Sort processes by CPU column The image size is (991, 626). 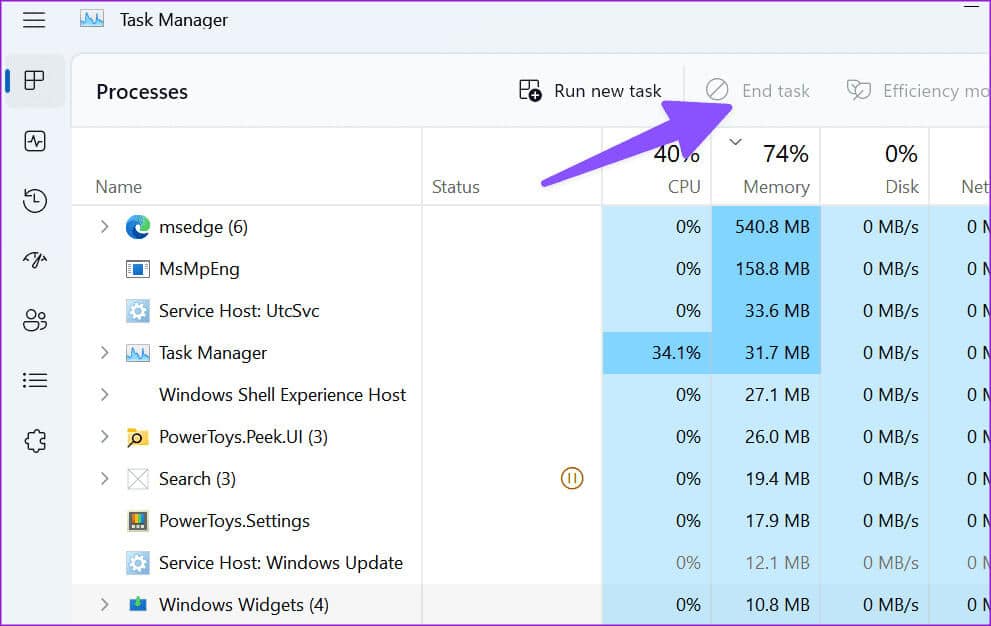(684, 187)
